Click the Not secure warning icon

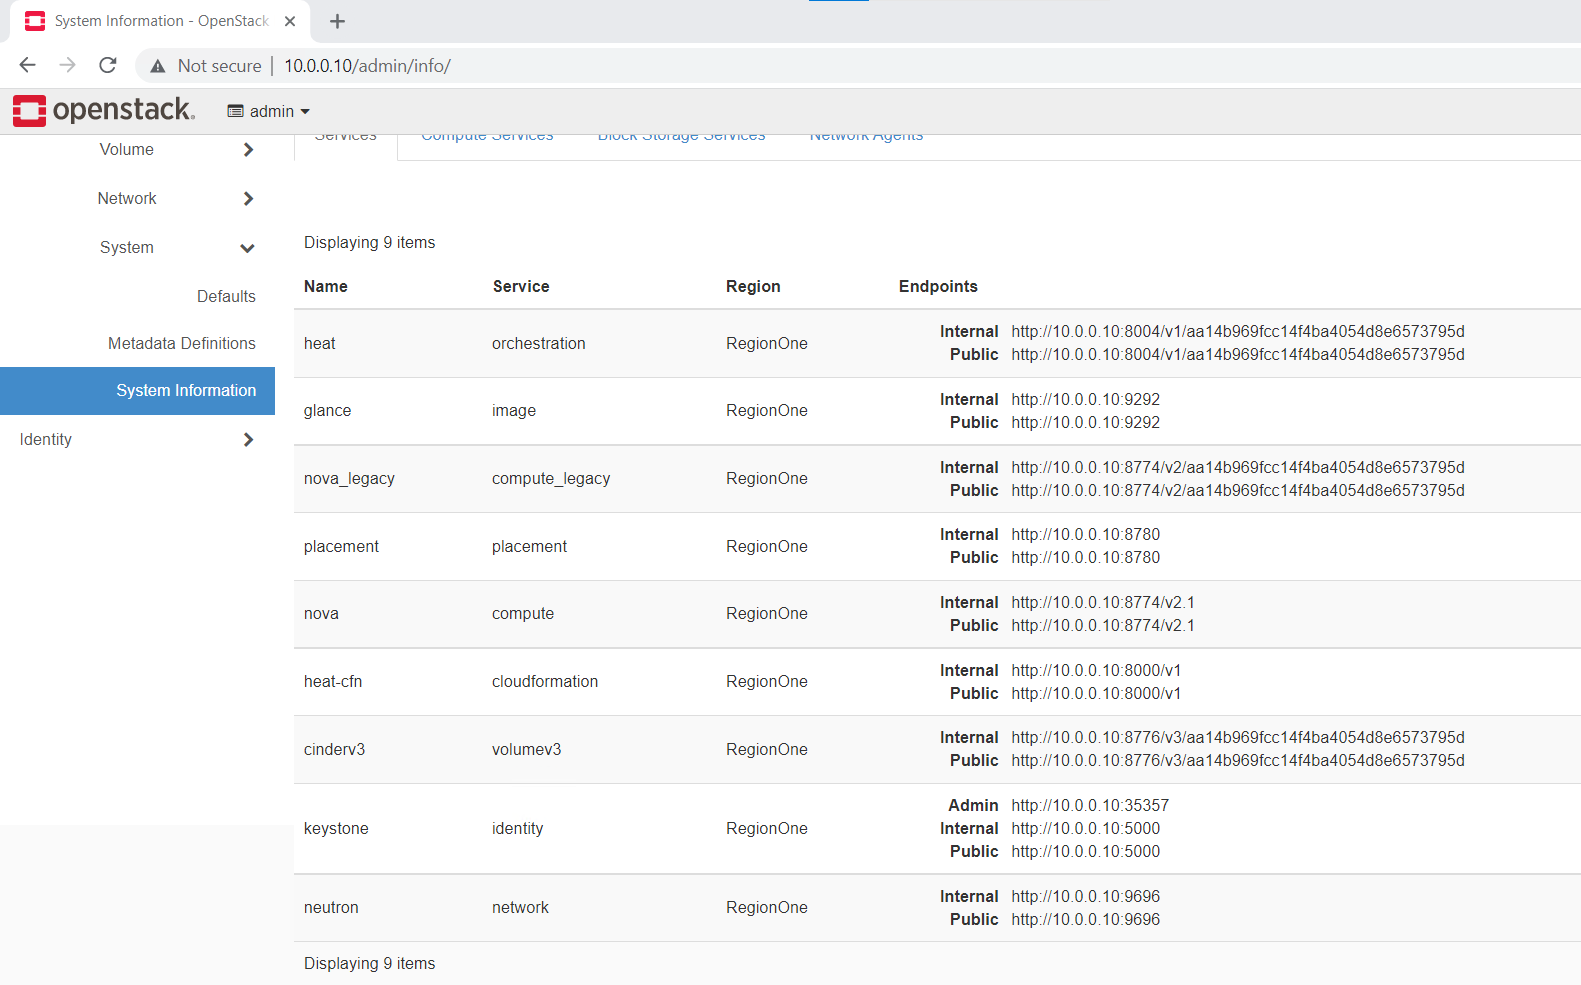158,66
